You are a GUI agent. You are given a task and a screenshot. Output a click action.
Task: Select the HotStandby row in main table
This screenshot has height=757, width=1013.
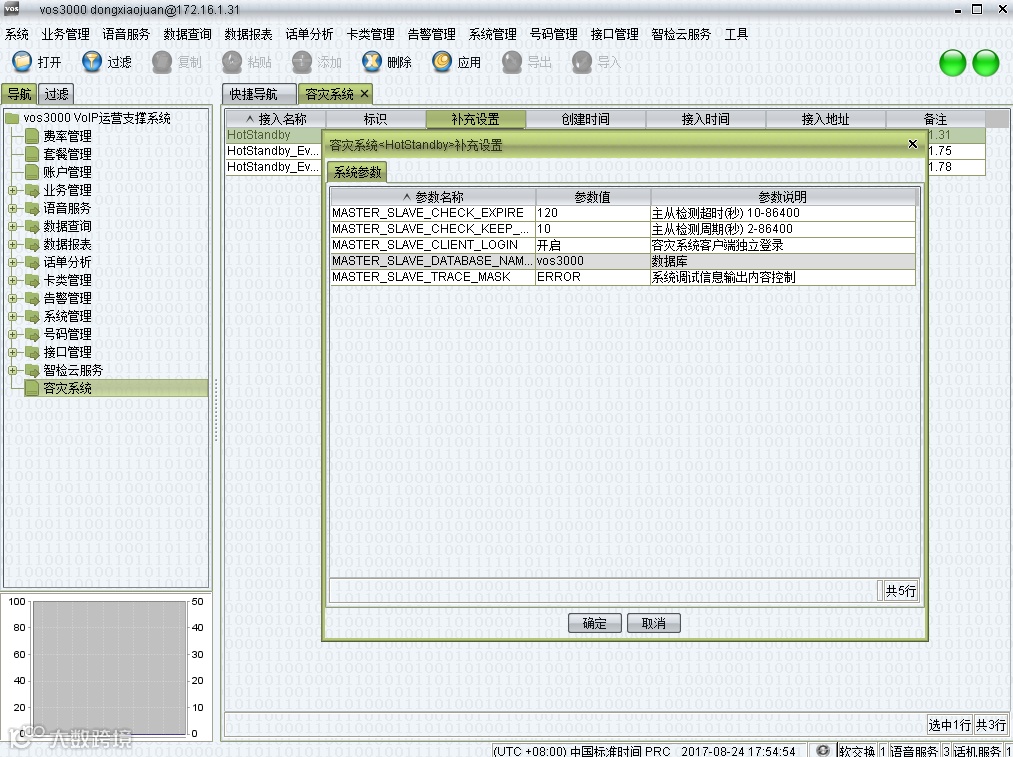tap(274, 135)
